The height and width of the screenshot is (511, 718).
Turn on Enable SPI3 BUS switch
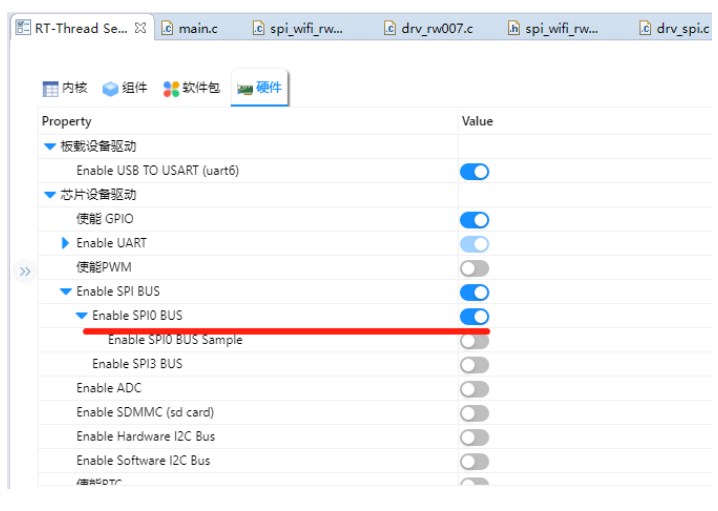pos(474,365)
